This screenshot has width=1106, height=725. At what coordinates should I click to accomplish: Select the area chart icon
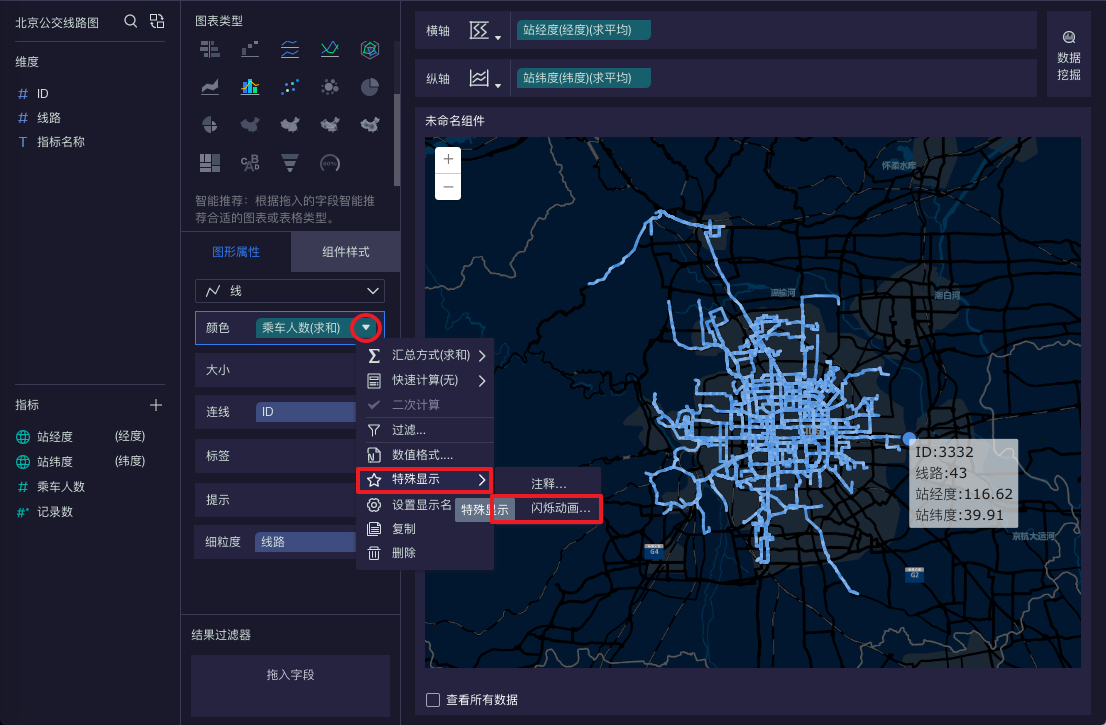[209, 87]
